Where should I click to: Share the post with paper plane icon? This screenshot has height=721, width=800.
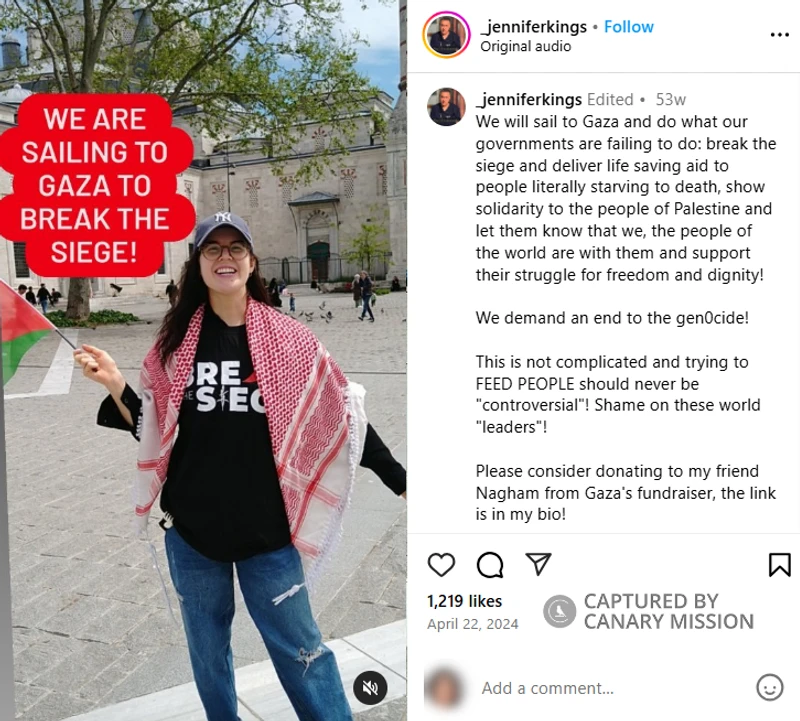click(x=539, y=563)
